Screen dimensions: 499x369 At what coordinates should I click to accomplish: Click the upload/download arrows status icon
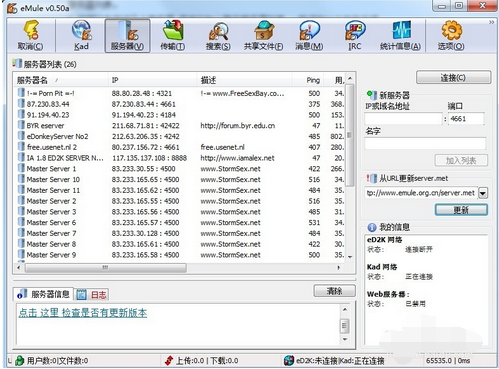point(169,360)
